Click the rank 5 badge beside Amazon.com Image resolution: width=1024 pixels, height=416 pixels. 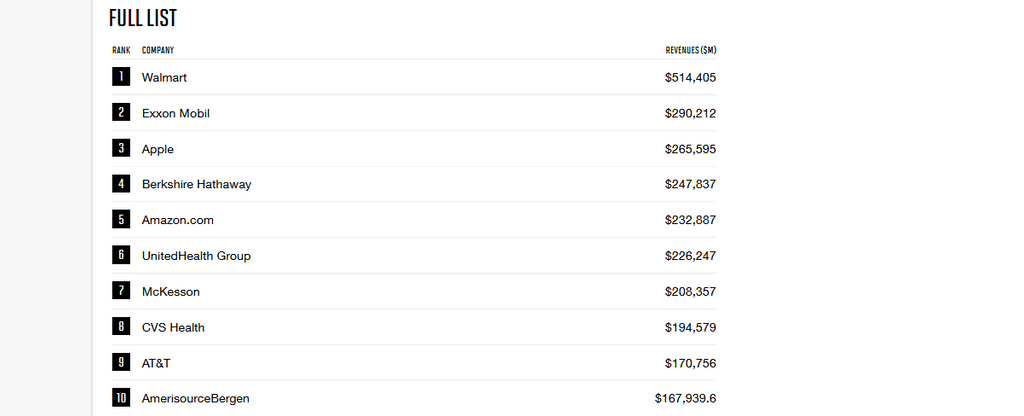[x=121, y=220]
